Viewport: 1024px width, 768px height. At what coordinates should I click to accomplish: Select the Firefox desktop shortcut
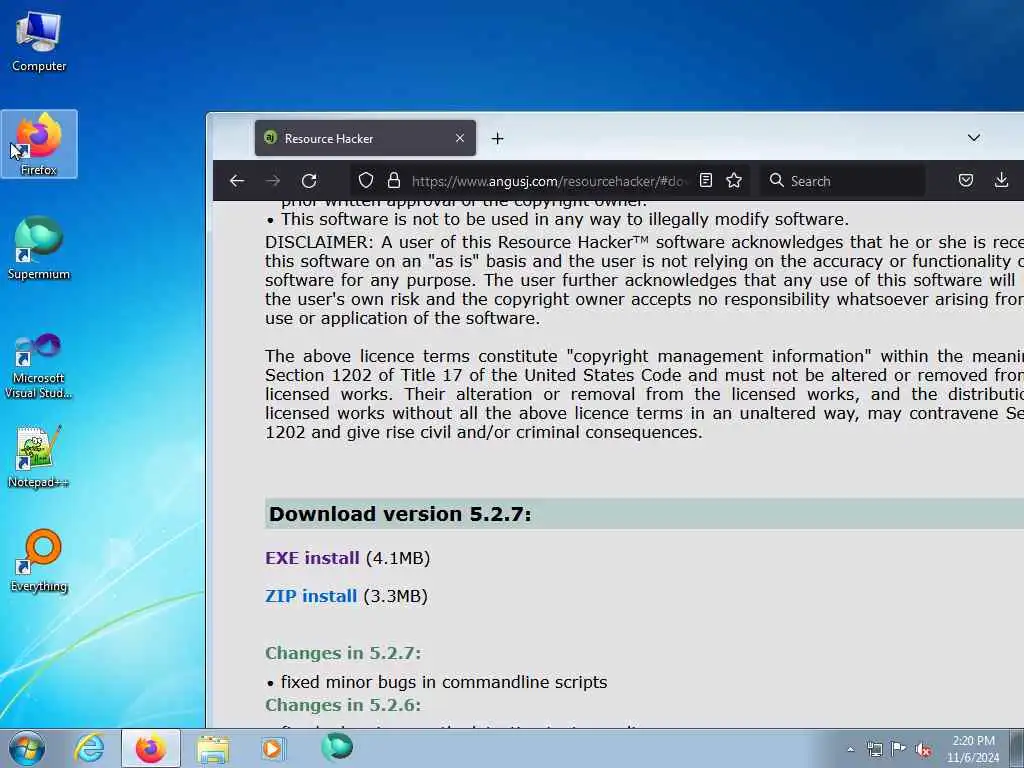(39, 144)
